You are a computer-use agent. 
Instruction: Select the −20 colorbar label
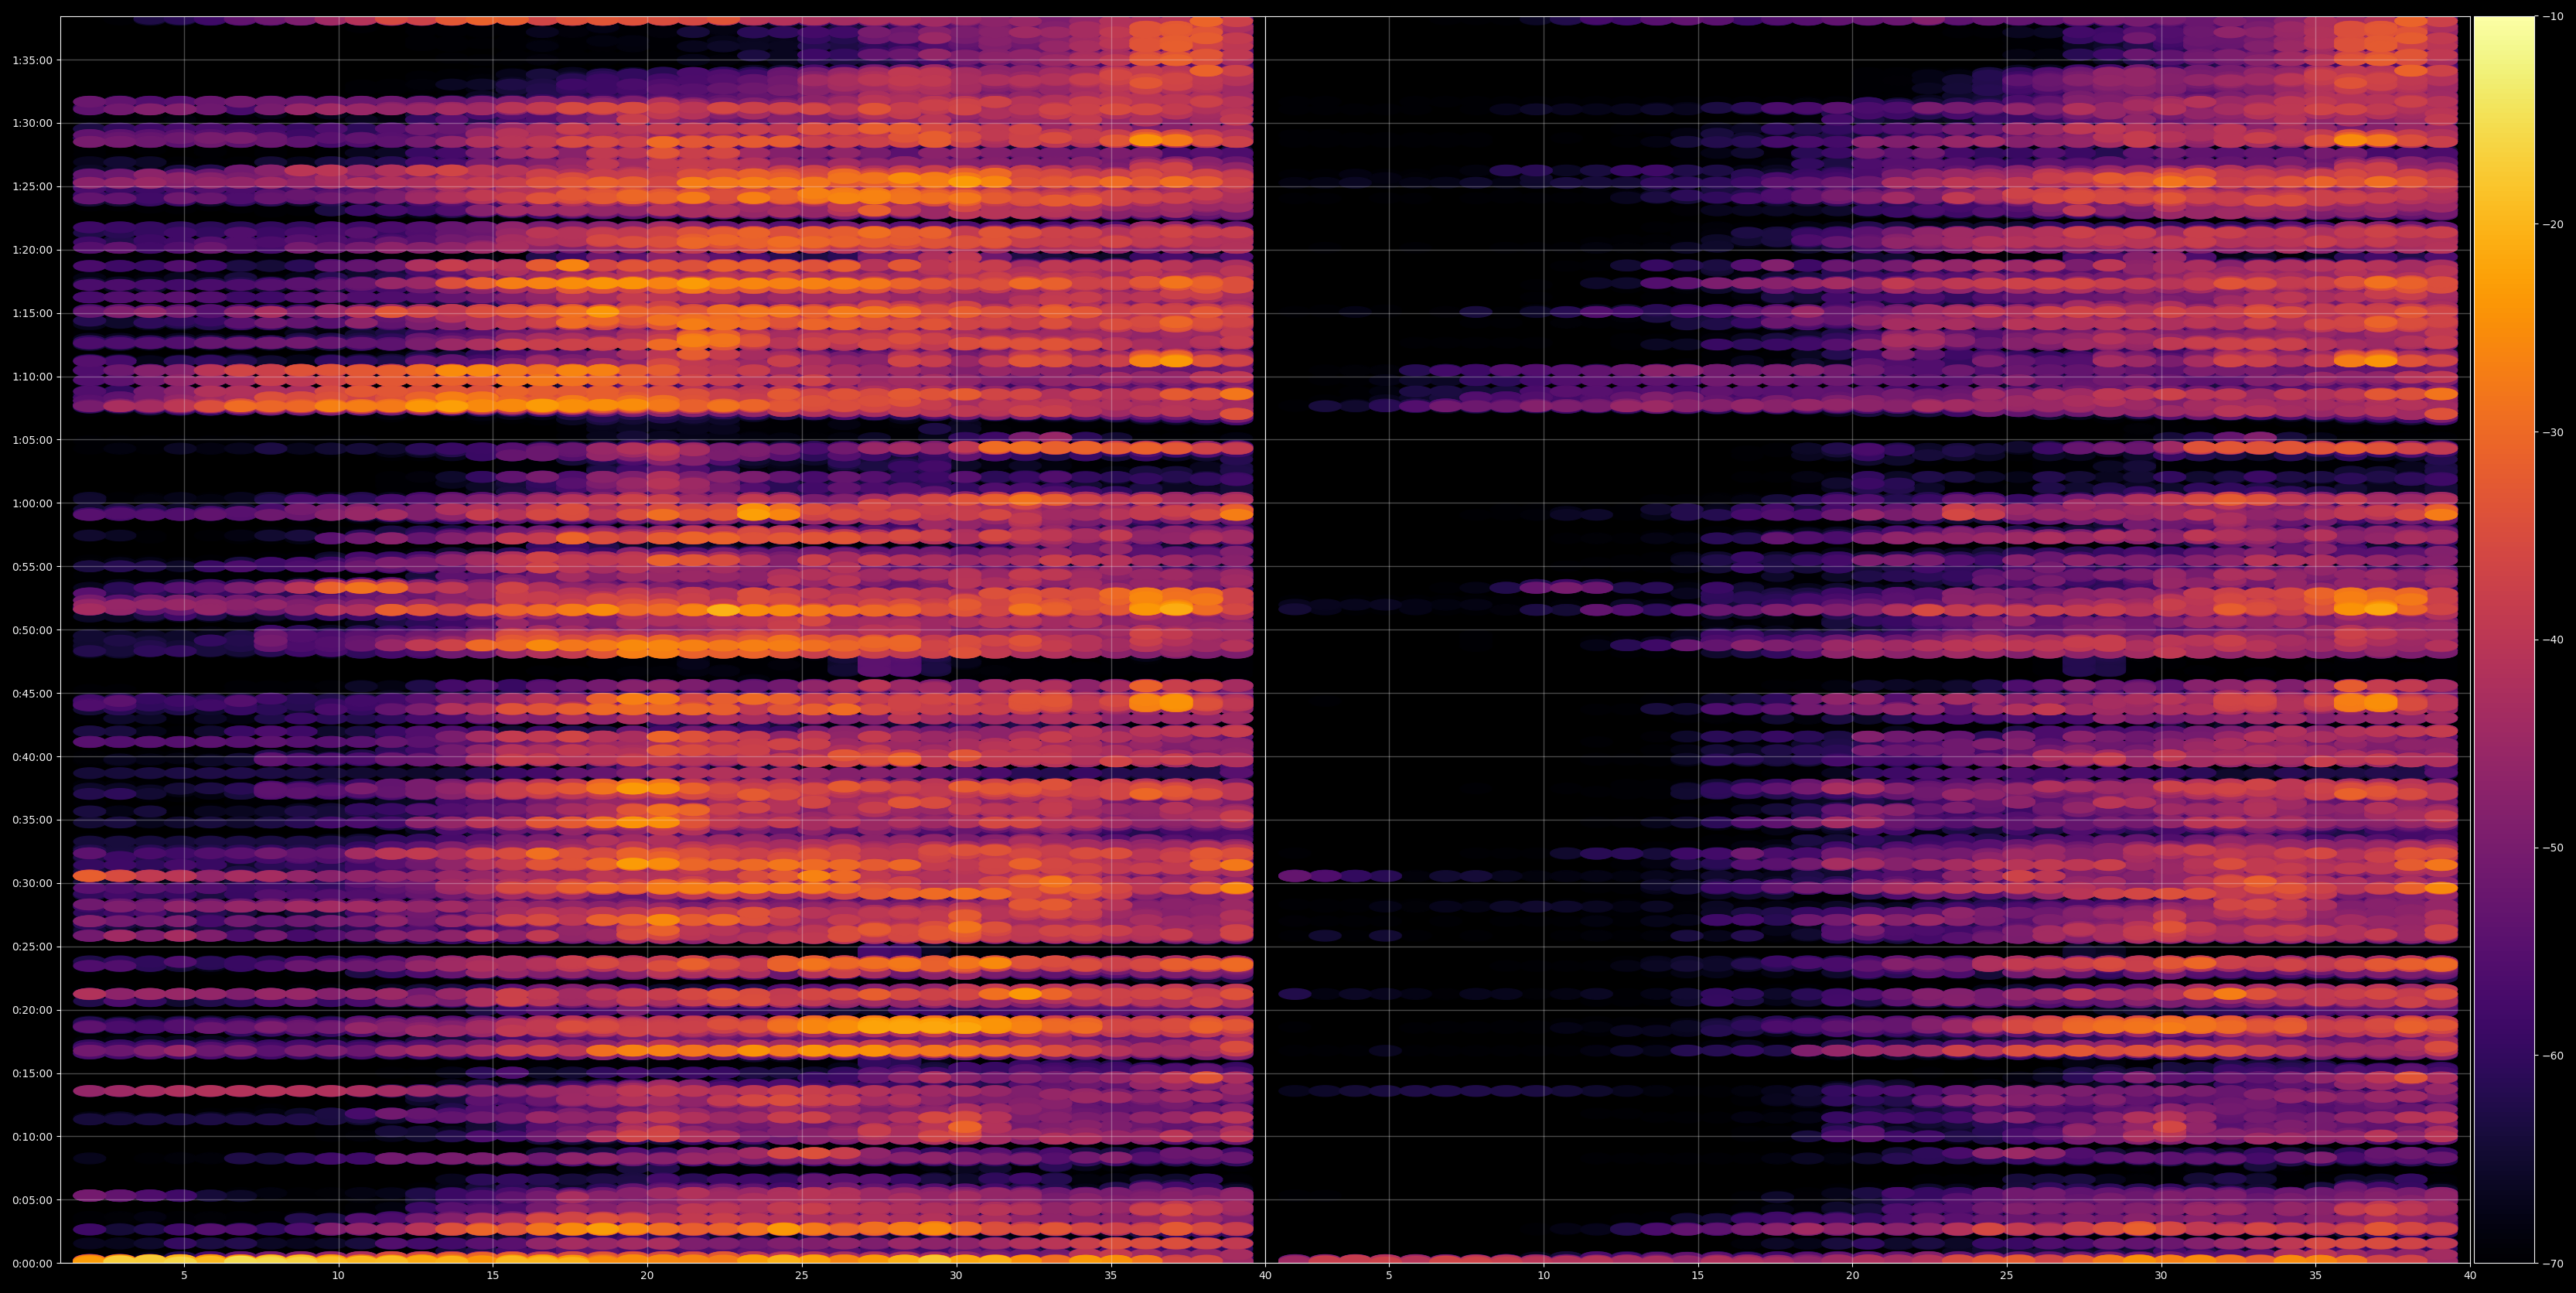coord(2554,224)
